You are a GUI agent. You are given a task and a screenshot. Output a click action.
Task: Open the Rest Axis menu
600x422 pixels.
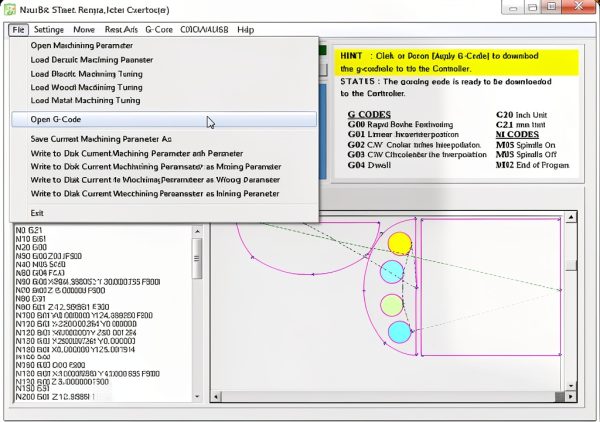pos(121,30)
